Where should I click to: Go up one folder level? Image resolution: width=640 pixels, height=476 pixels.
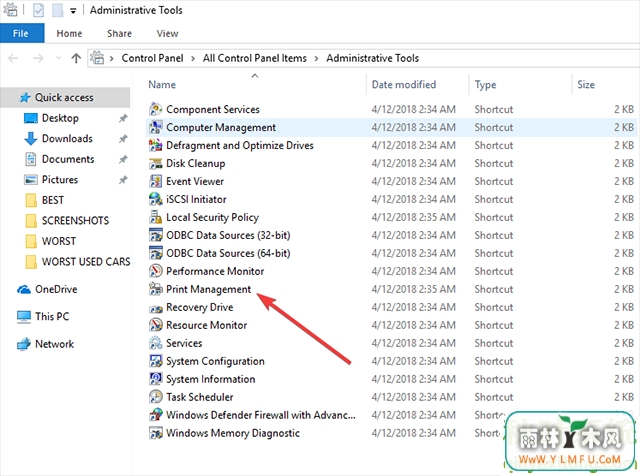(76, 58)
